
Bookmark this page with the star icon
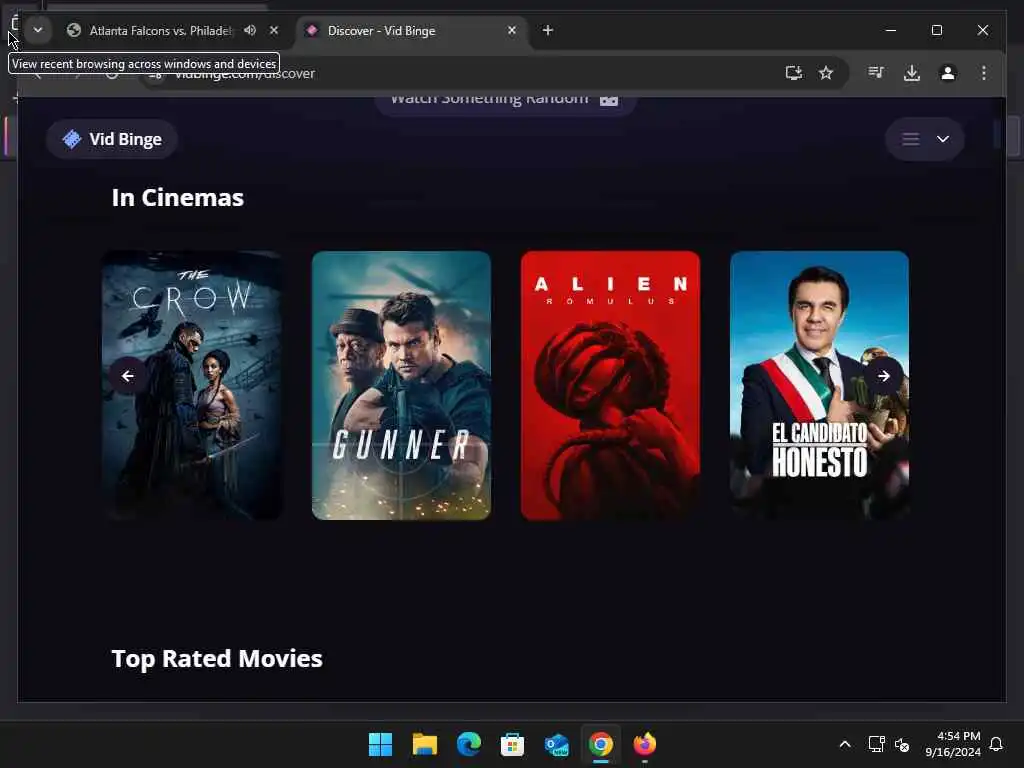(826, 72)
